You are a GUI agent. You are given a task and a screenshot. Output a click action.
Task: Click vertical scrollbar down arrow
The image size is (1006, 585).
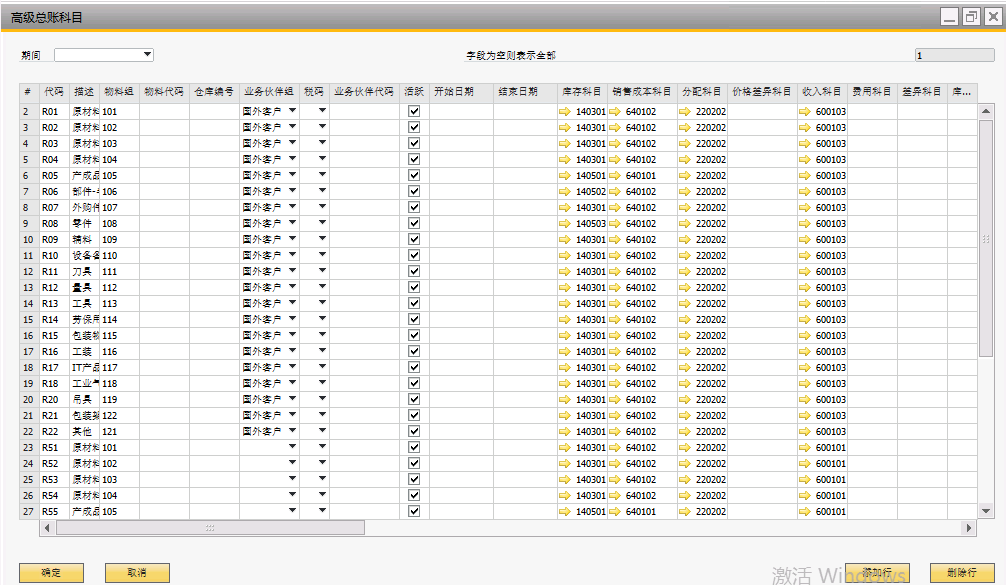tap(986, 511)
